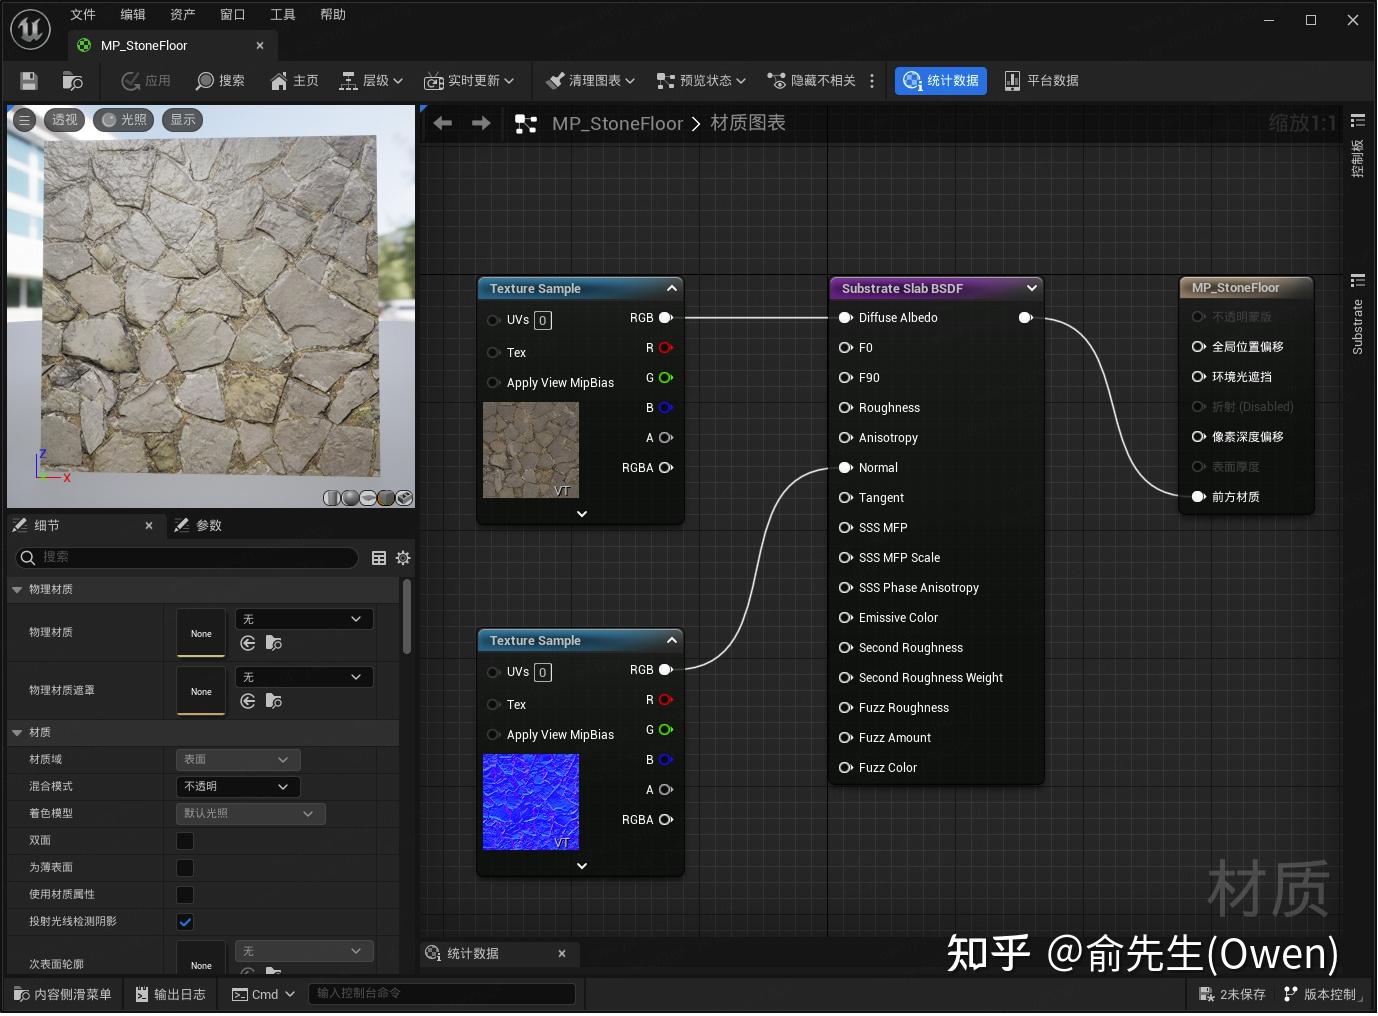This screenshot has height=1016, width=1378.
Task: Collapse the upper Texture Sample node
Action: (x=671, y=288)
